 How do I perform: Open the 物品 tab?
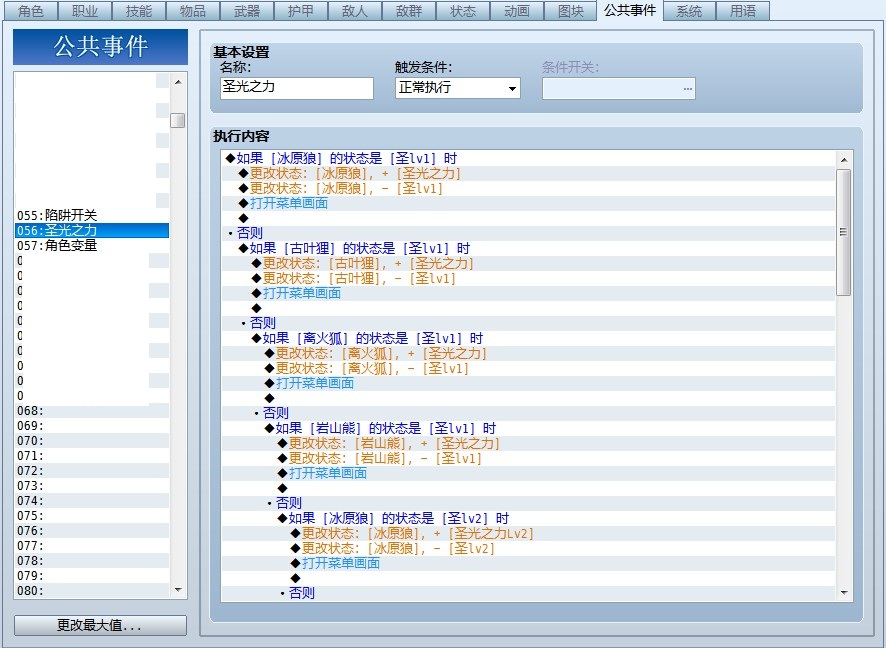[x=193, y=11]
